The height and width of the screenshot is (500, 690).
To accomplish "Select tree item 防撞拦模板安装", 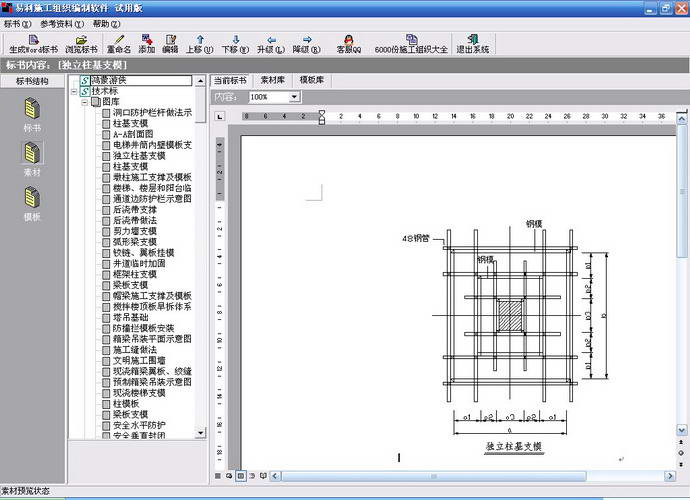I will (143, 328).
